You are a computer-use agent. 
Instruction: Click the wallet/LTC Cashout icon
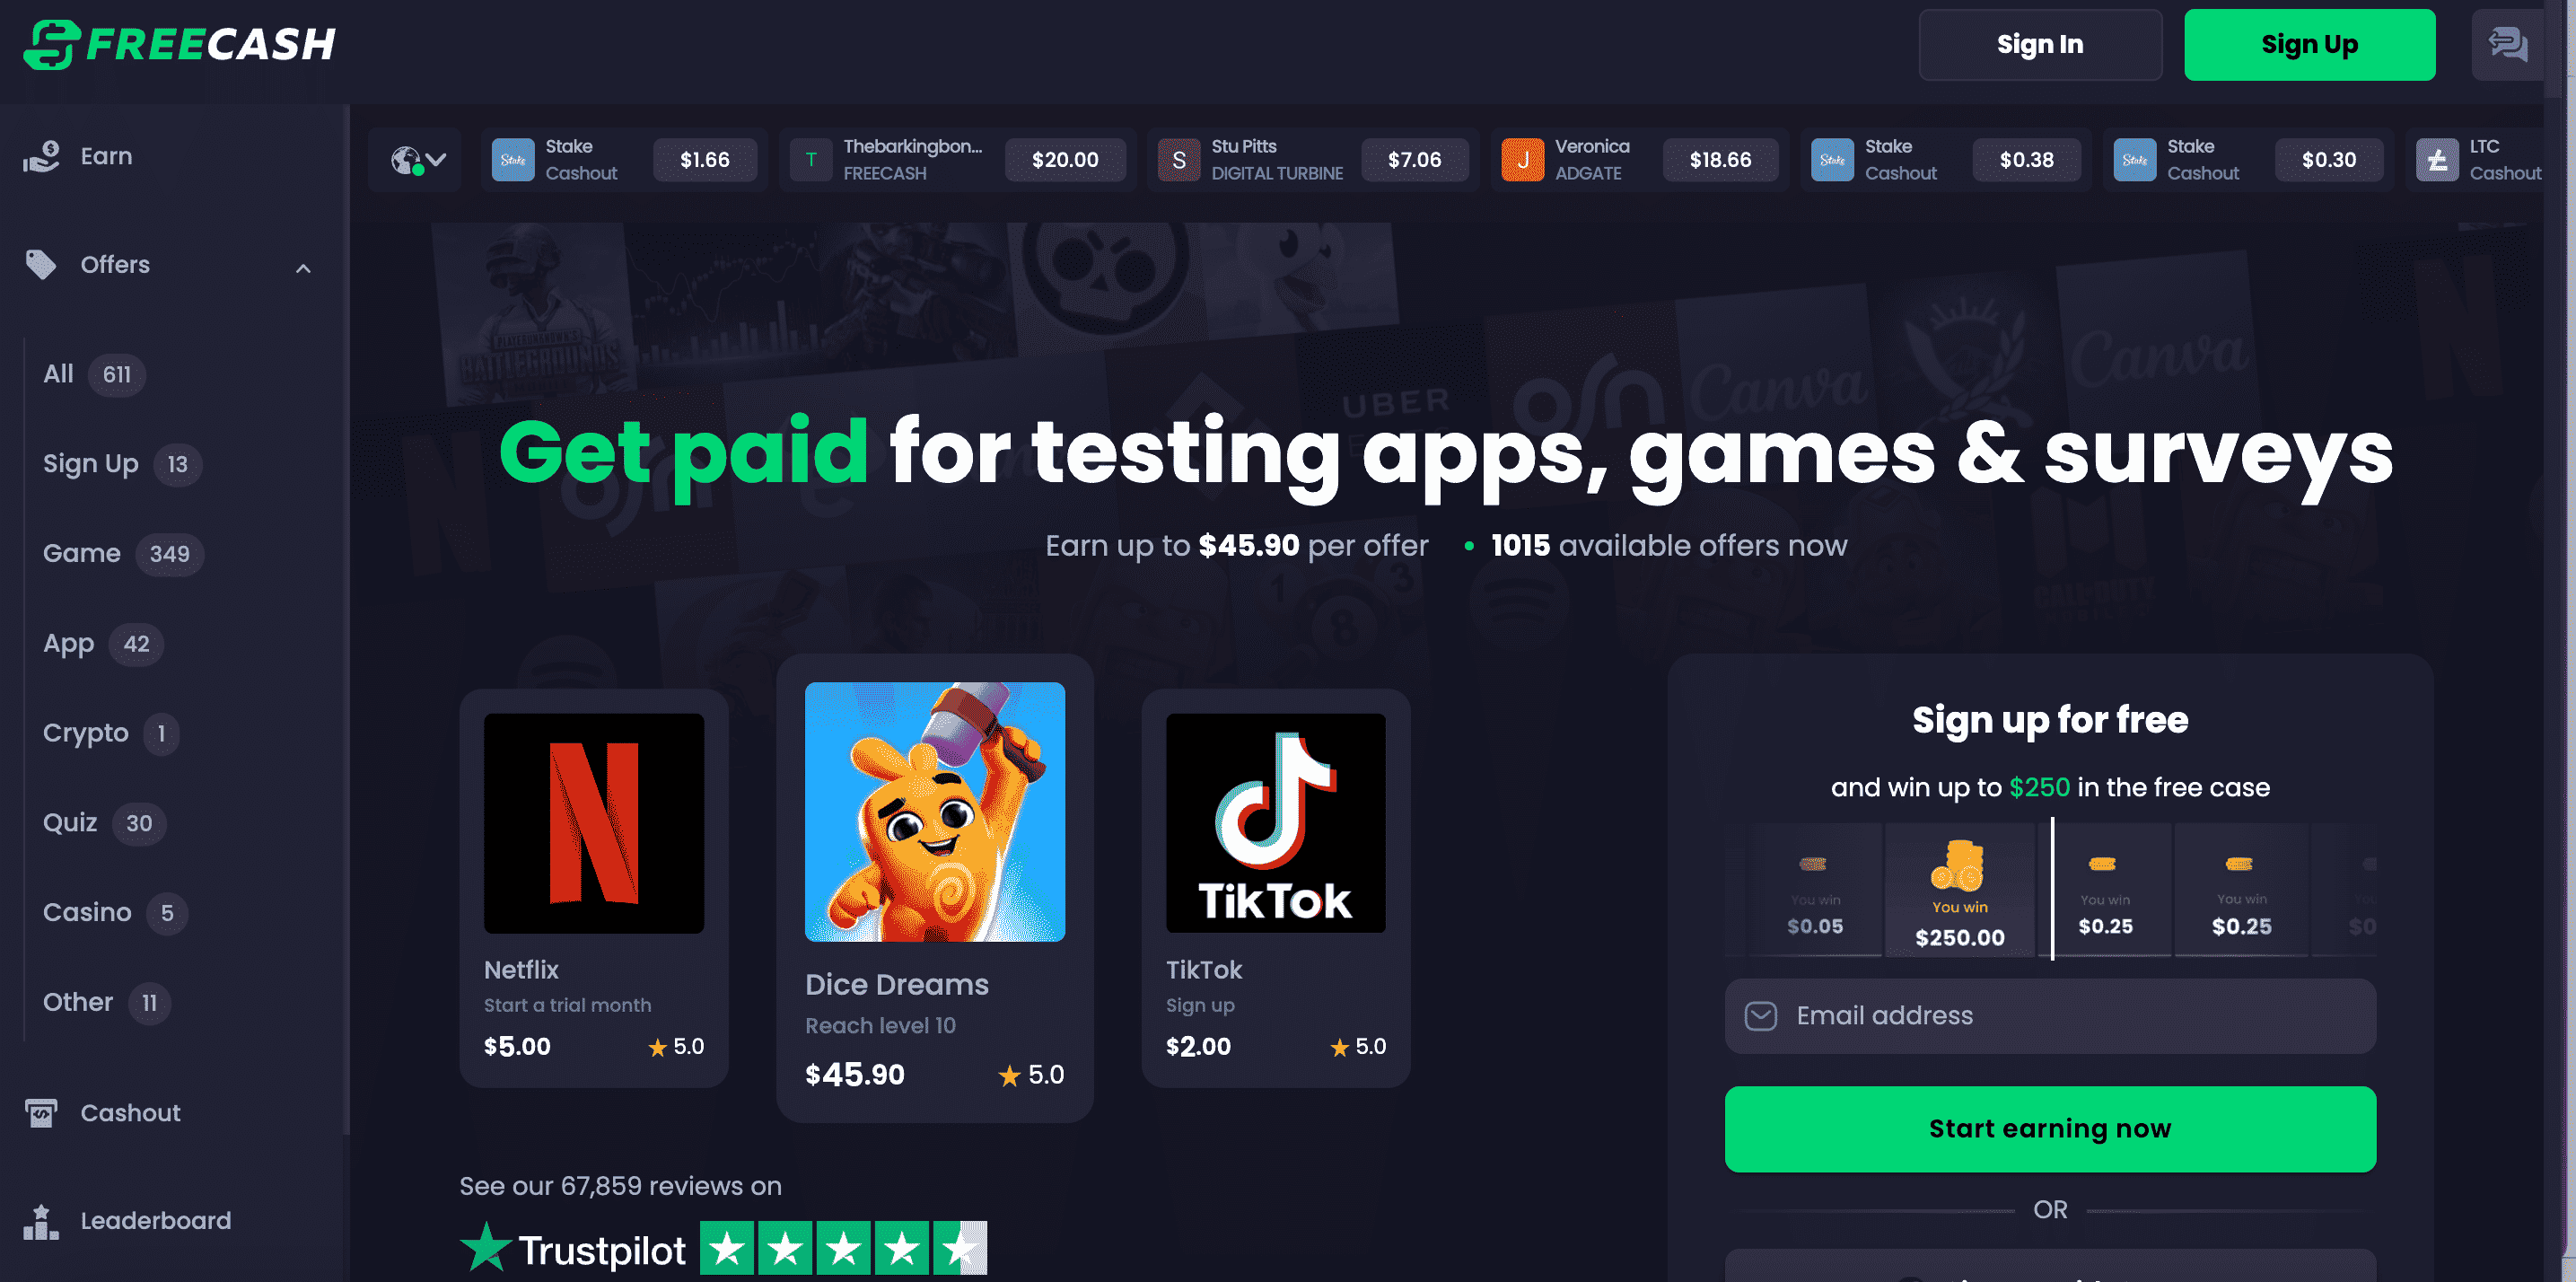(2440, 158)
